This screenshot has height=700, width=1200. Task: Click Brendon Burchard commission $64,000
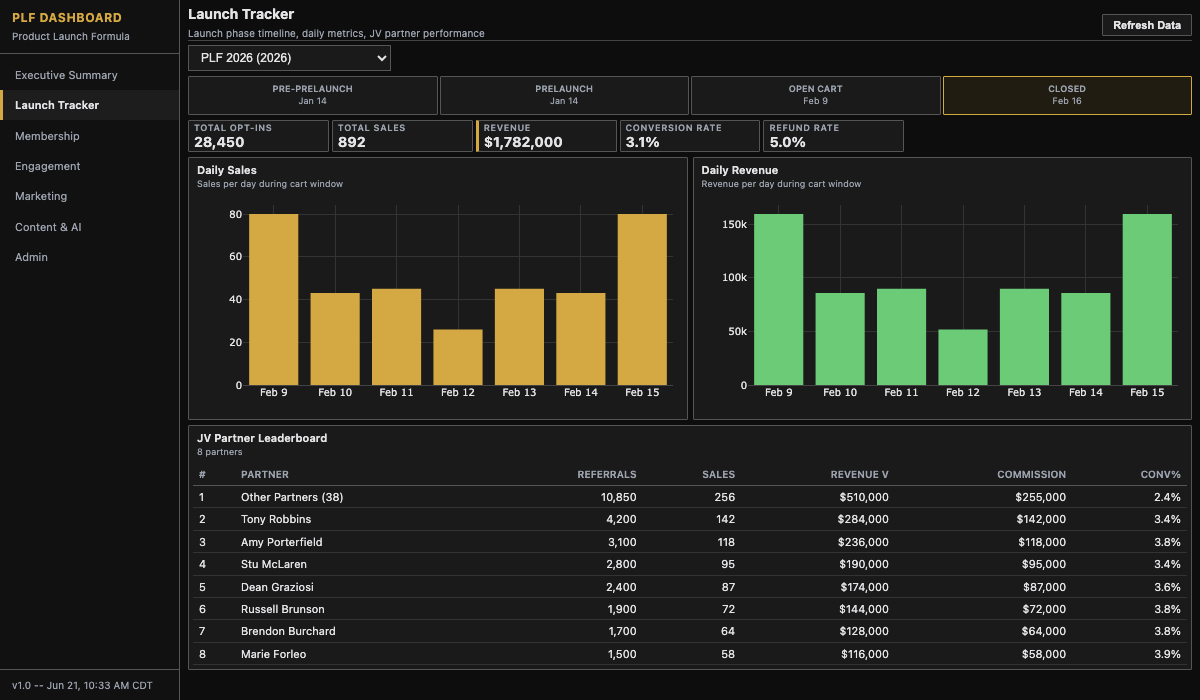pyautogui.click(x=1043, y=631)
